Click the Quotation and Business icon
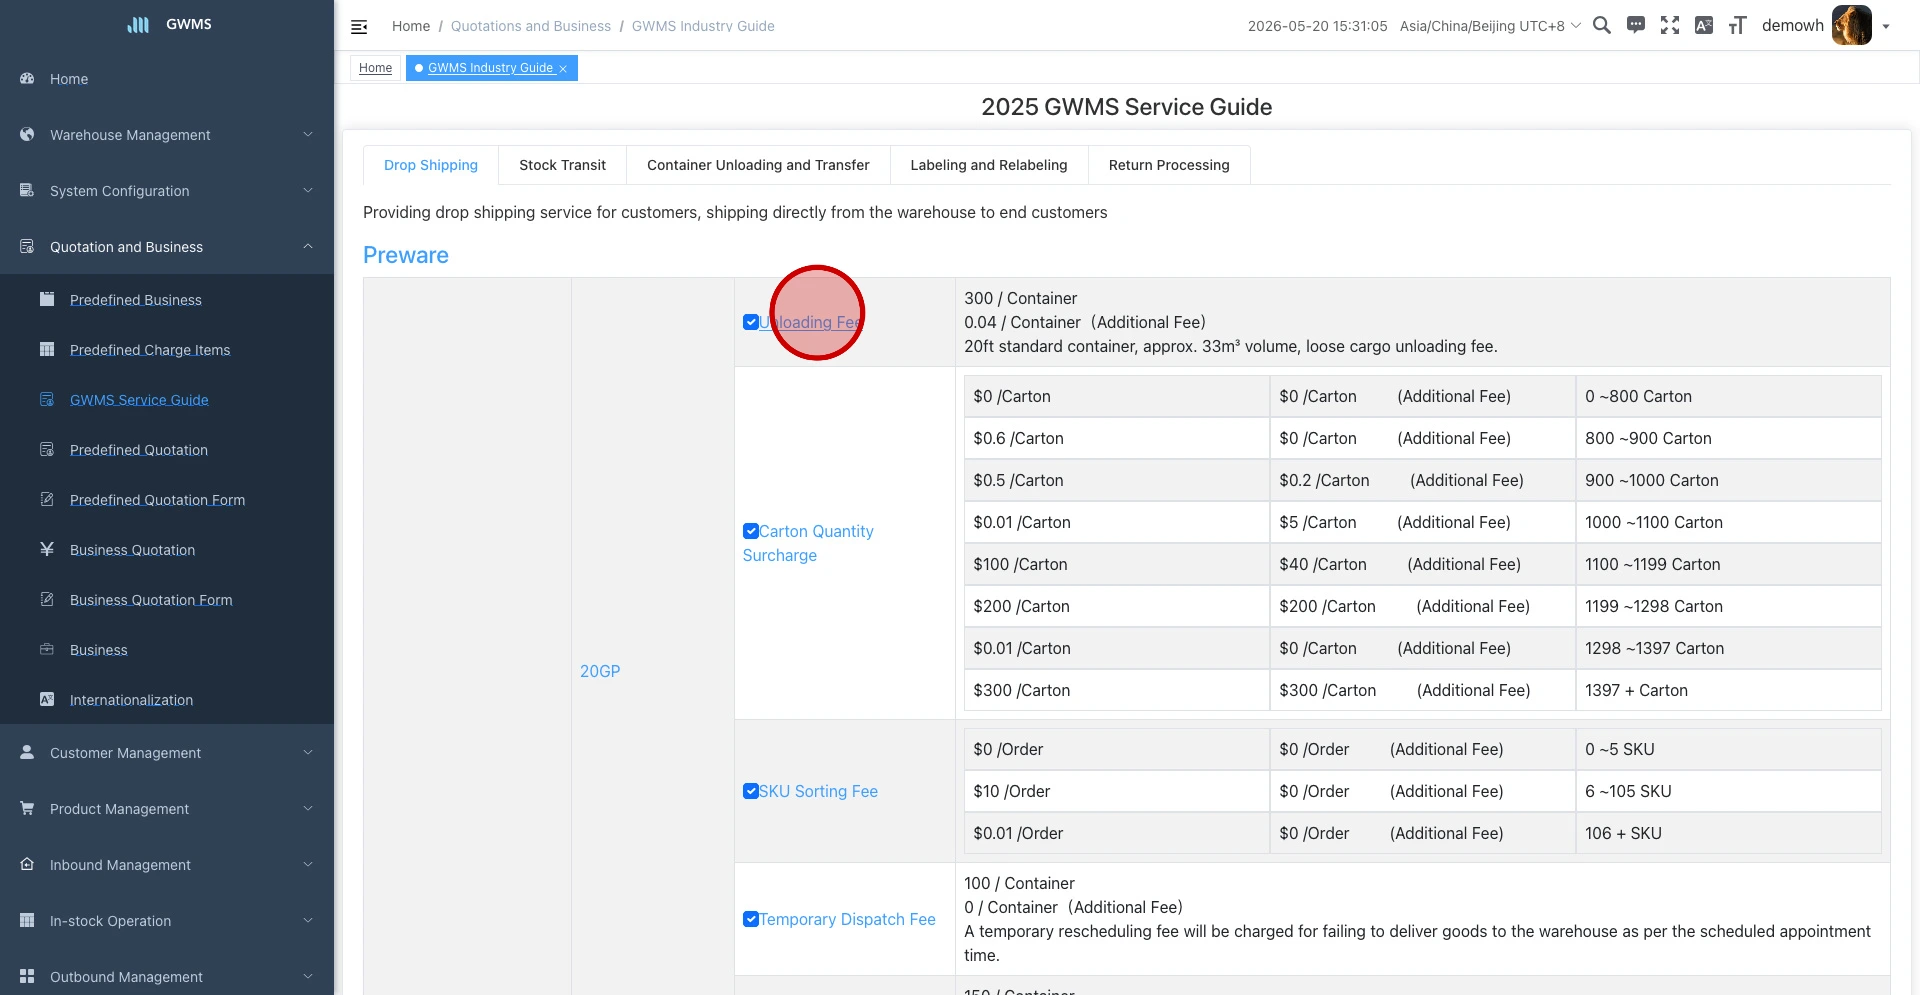The height and width of the screenshot is (995, 1920). point(27,246)
